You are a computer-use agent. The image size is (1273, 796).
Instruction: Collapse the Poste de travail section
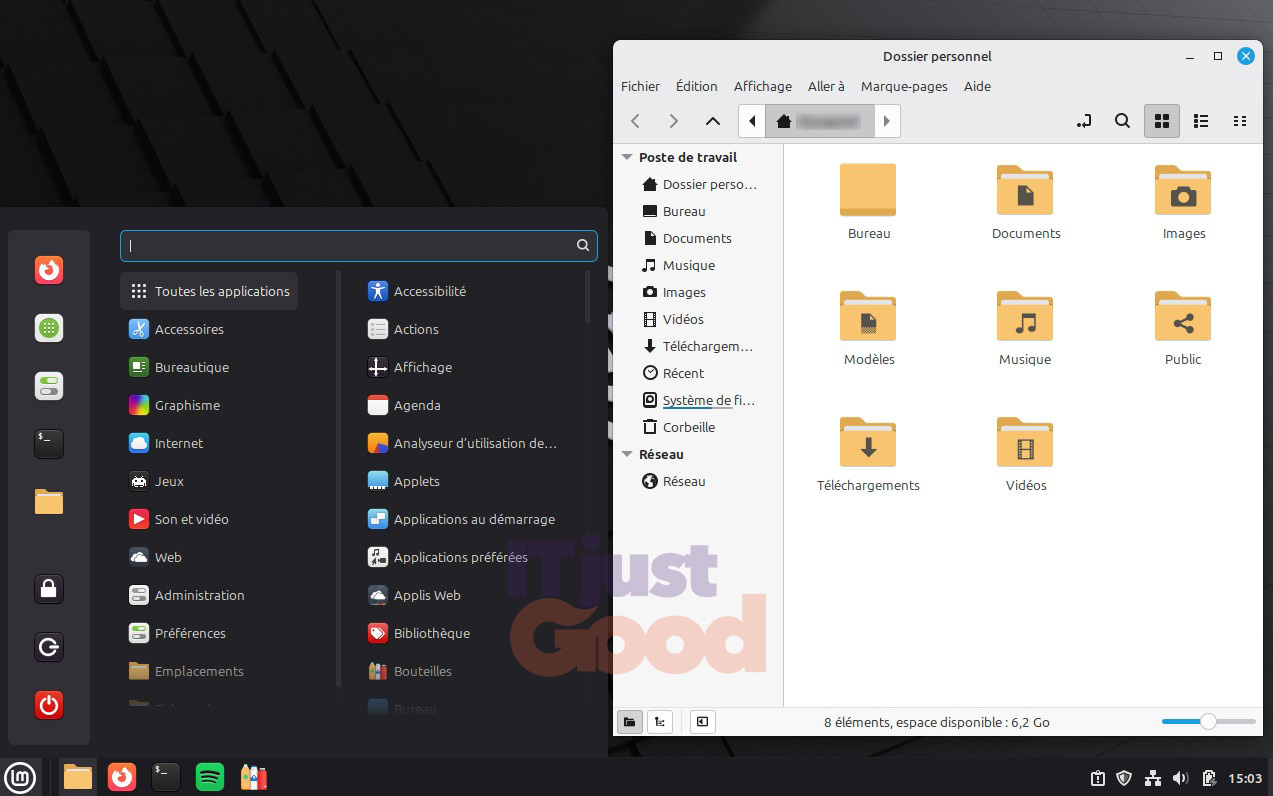point(627,157)
